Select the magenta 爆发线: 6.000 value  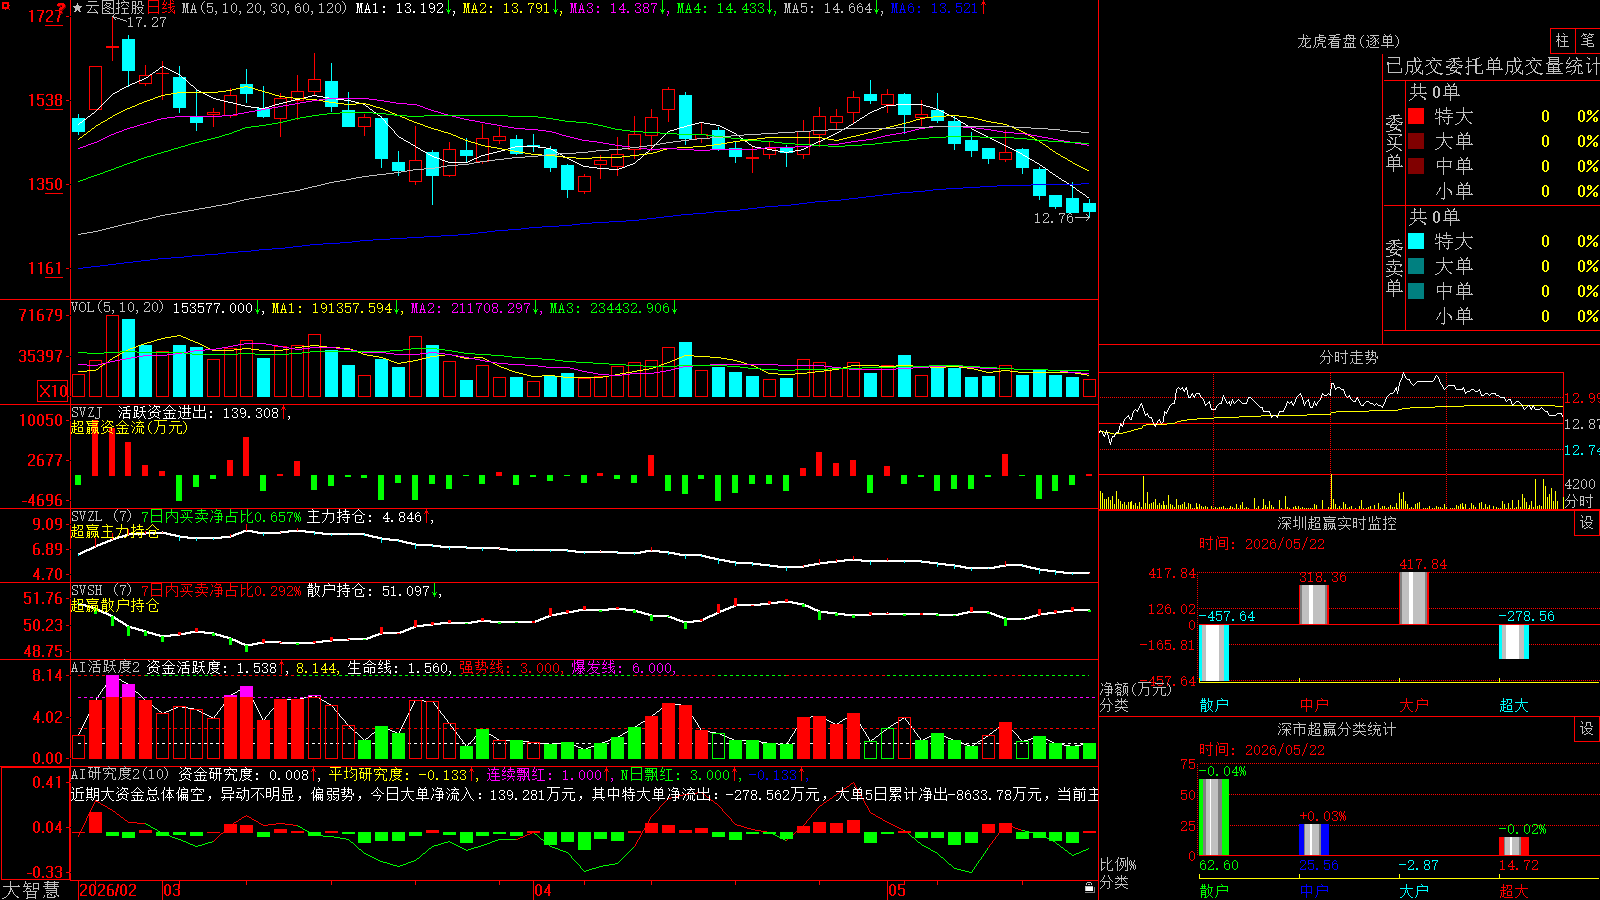coord(624,667)
